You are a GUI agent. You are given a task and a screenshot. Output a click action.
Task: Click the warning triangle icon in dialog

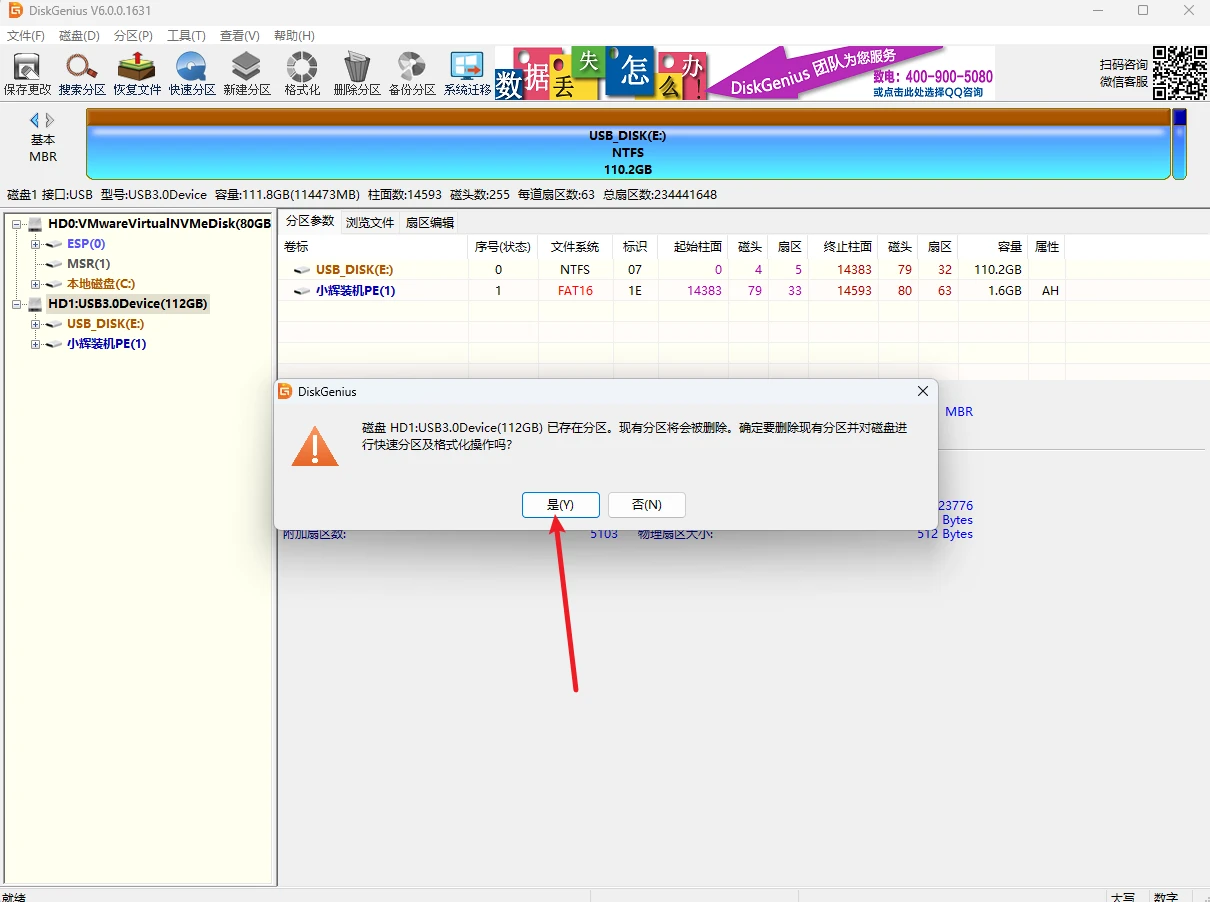coord(315,446)
